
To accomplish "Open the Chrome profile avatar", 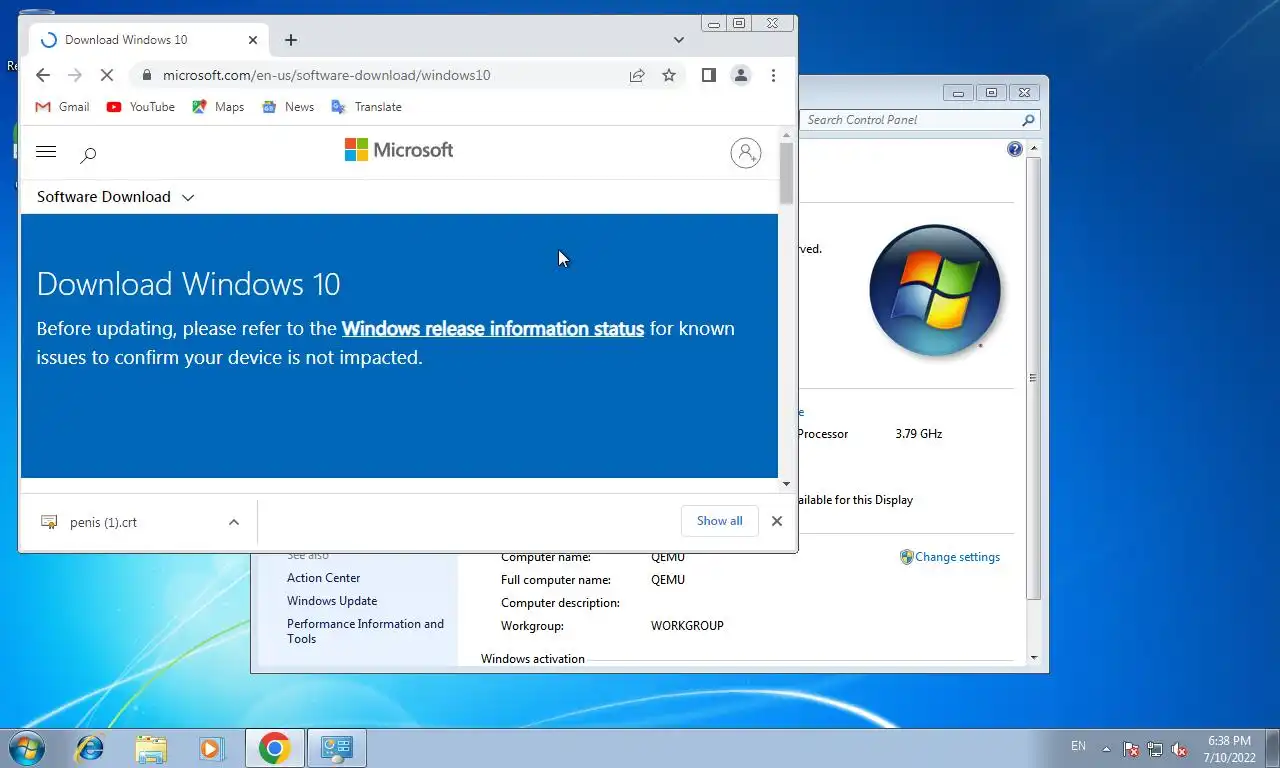I will click(741, 75).
